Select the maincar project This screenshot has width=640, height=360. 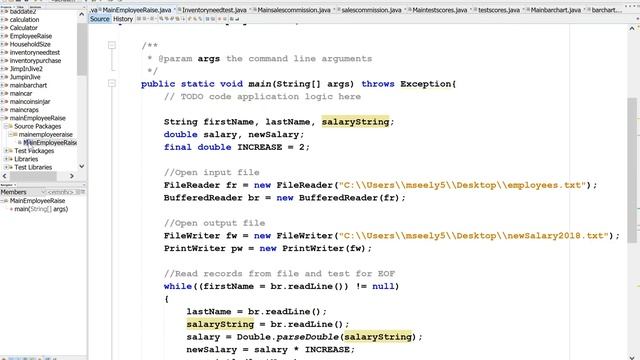pos(21,93)
